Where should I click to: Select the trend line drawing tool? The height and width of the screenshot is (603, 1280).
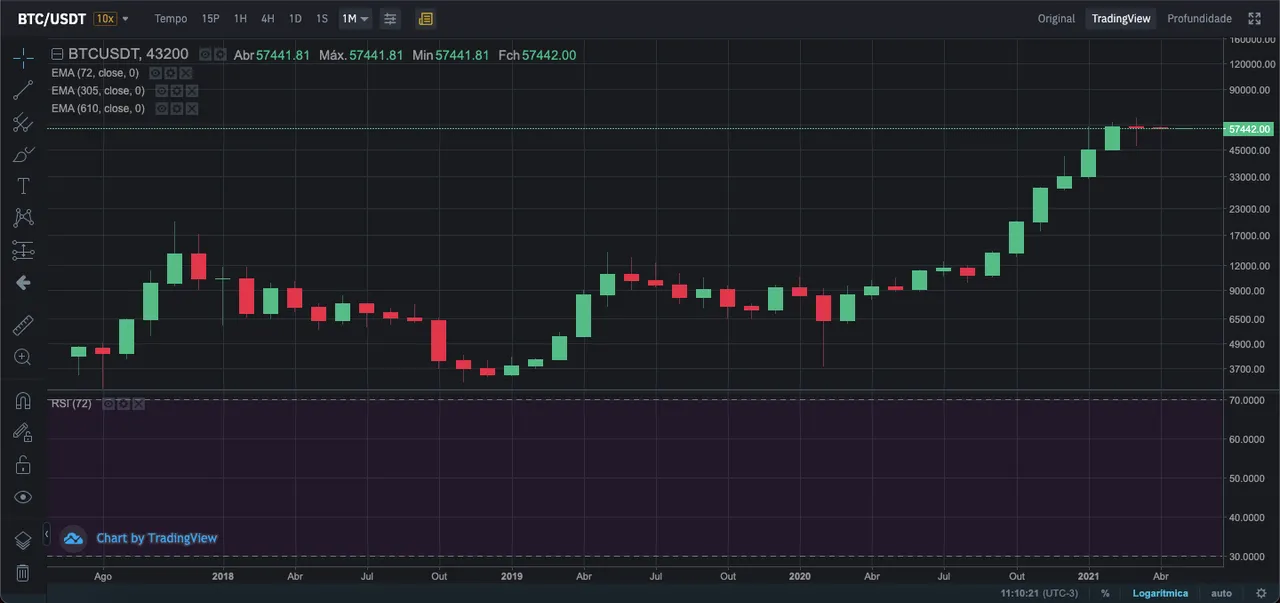pos(23,90)
